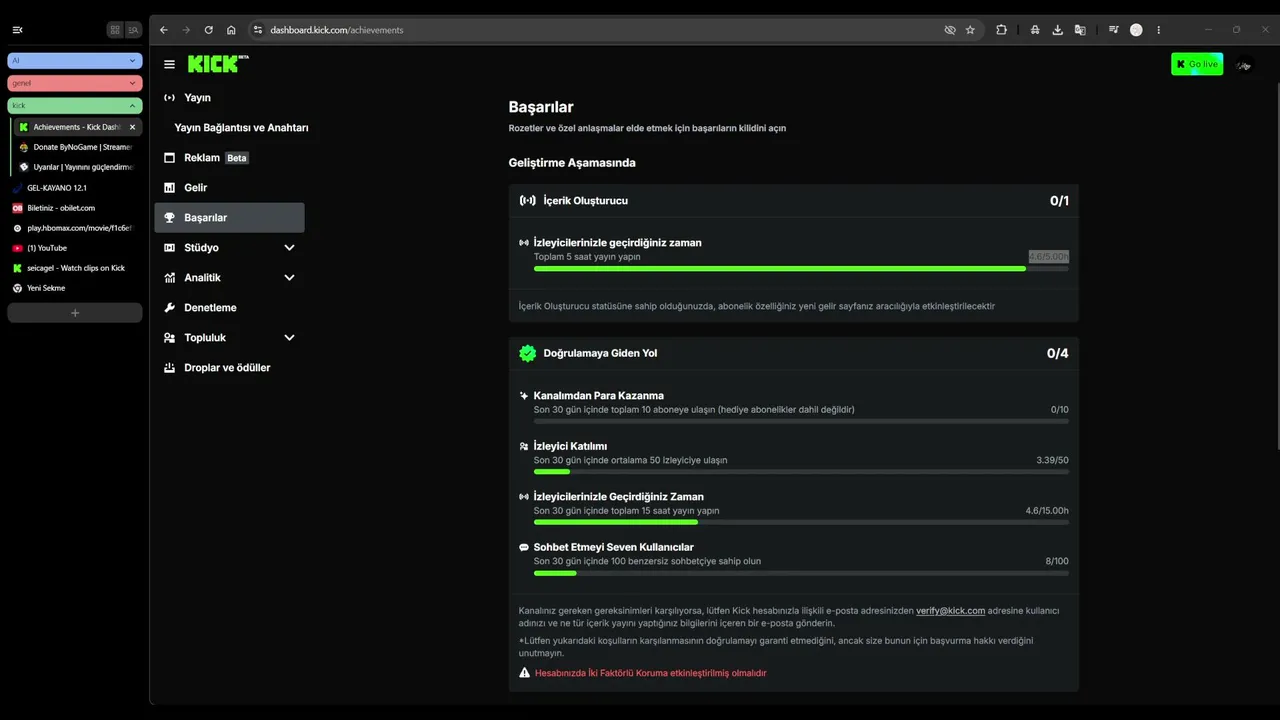Expand the Stüdyo submenu chevron
Viewport: 1280px width, 720px height.
[x=290, y=248]
